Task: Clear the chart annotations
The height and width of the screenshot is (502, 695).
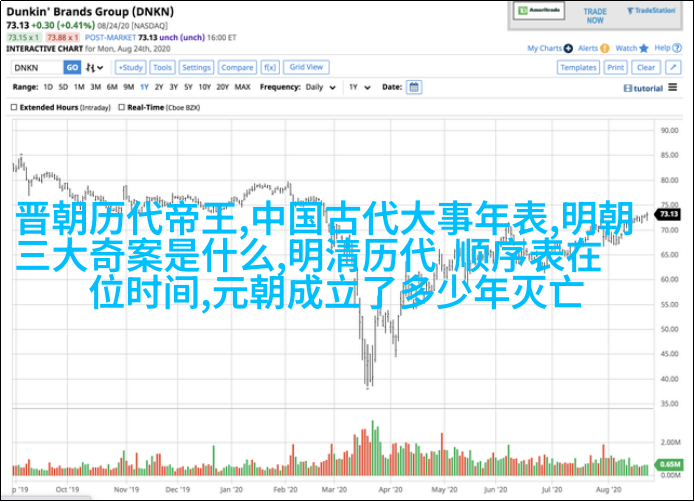Action: tap(646, 68)
